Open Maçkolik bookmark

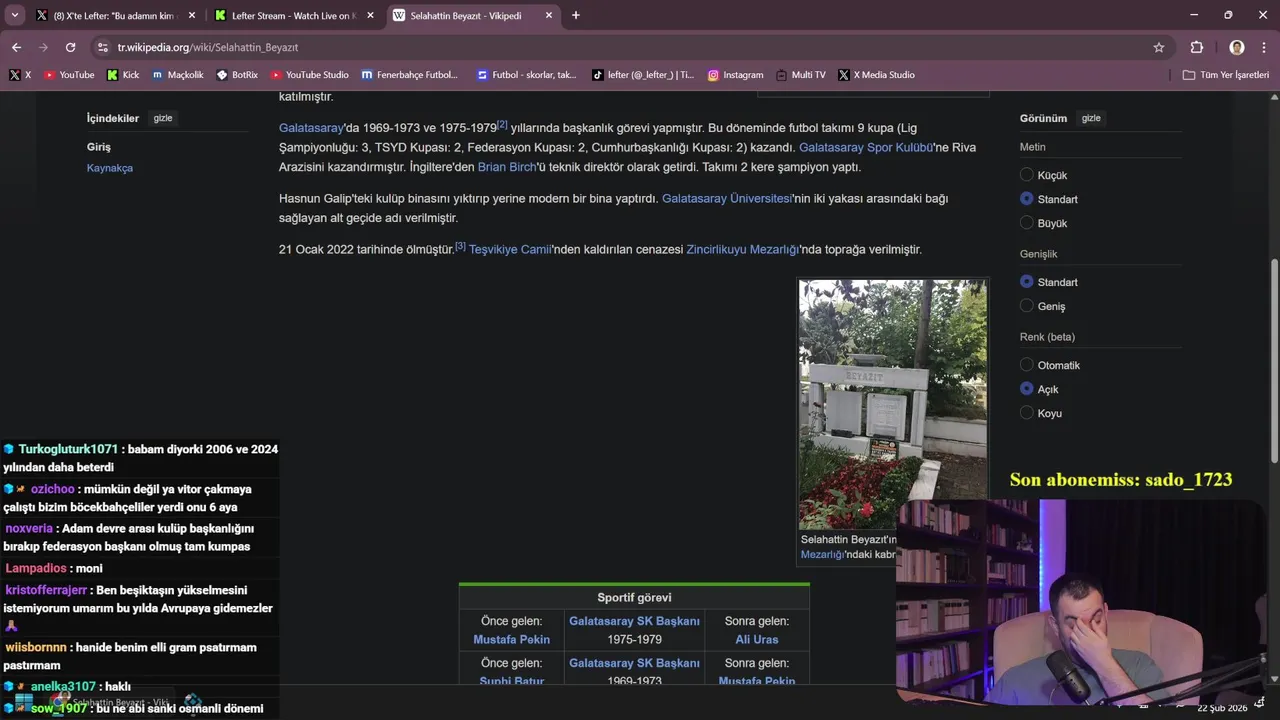[178, 75]
